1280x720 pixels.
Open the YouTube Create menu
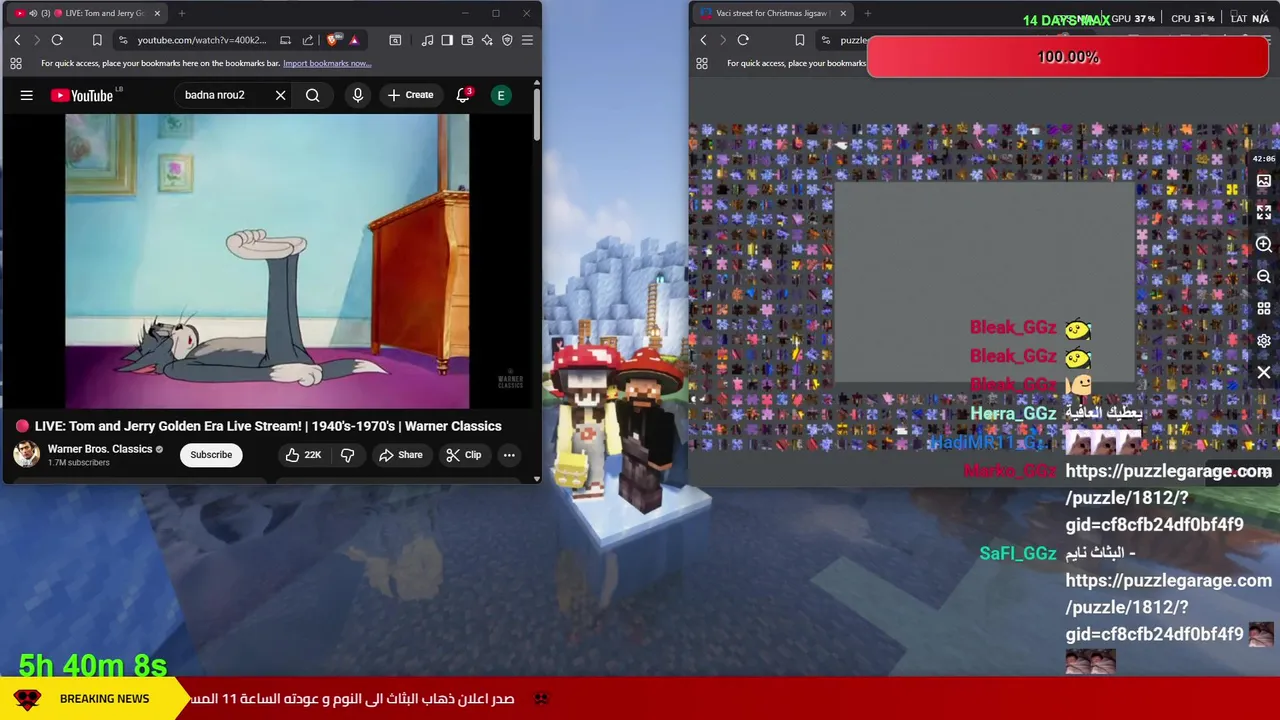point(411,95)
